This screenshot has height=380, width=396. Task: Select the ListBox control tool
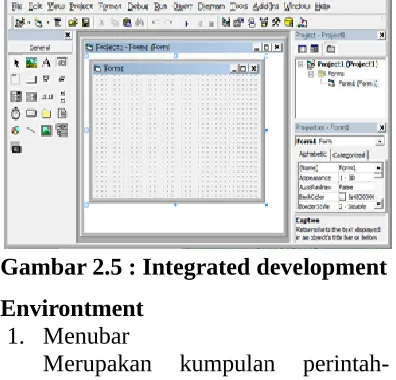[32, 97]
